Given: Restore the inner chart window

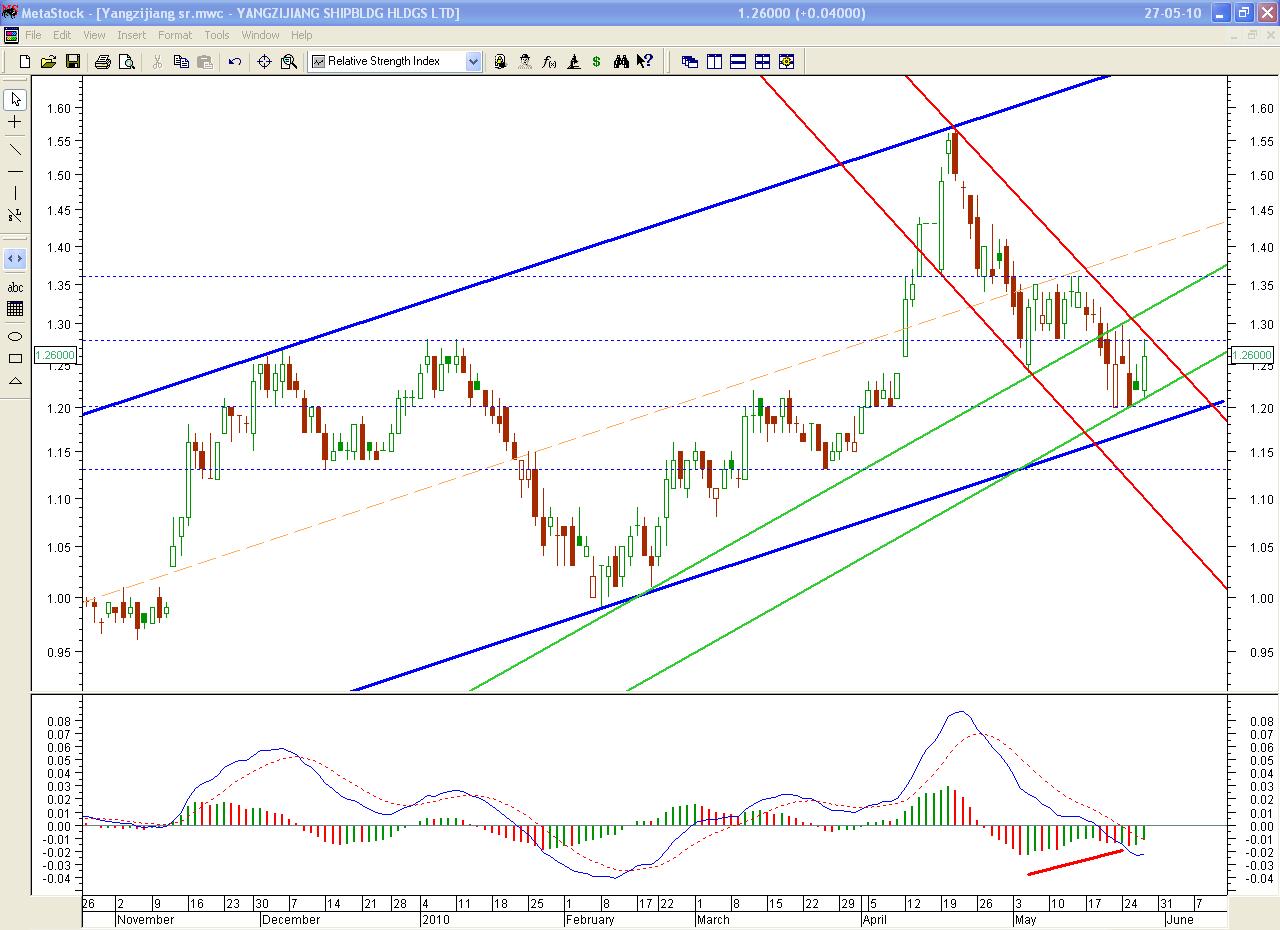Looking at the screenshot, I should pos(1251,35).
